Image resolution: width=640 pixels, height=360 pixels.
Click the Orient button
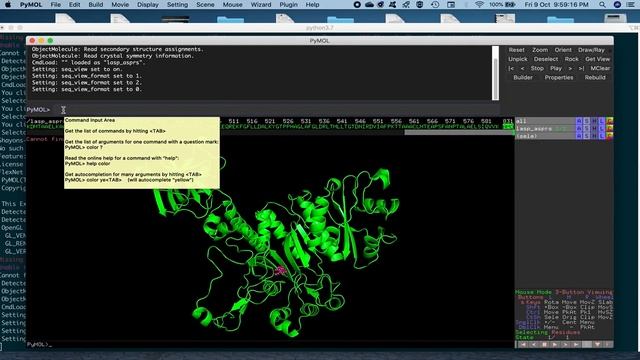(x=563, y=50)
